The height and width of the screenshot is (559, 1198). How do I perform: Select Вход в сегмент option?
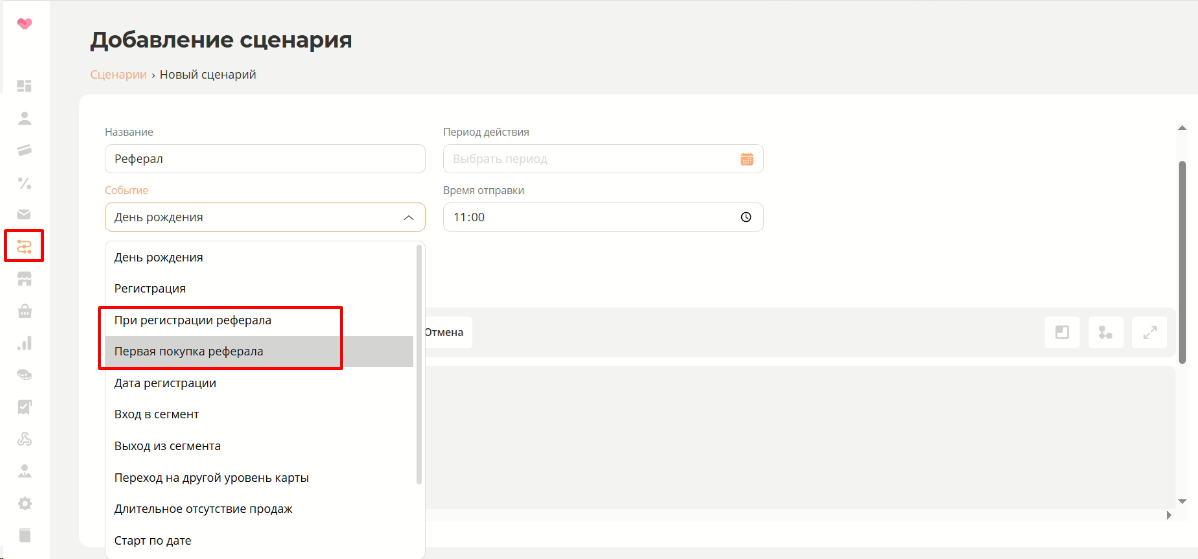tap(260, 414)
